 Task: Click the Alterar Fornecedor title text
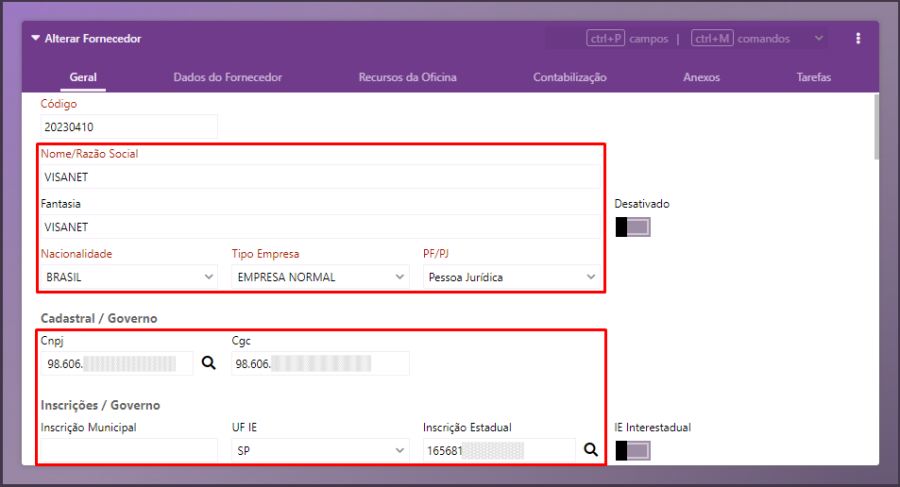[x=93, y=38]
